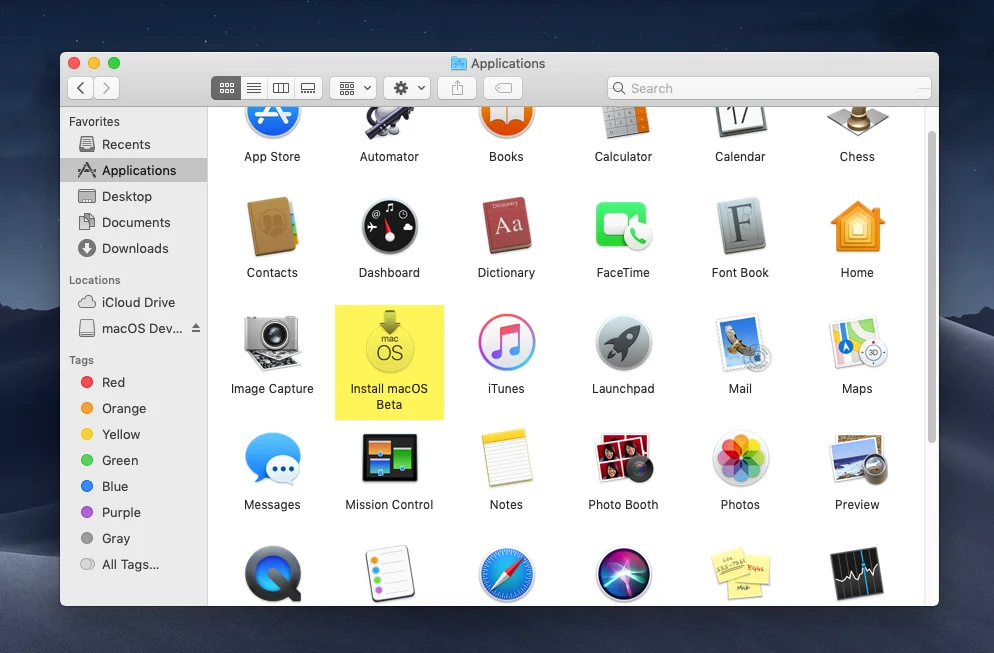Select the Reminders checklist icon
The image size is (994, 653).
tap(389, 573)
